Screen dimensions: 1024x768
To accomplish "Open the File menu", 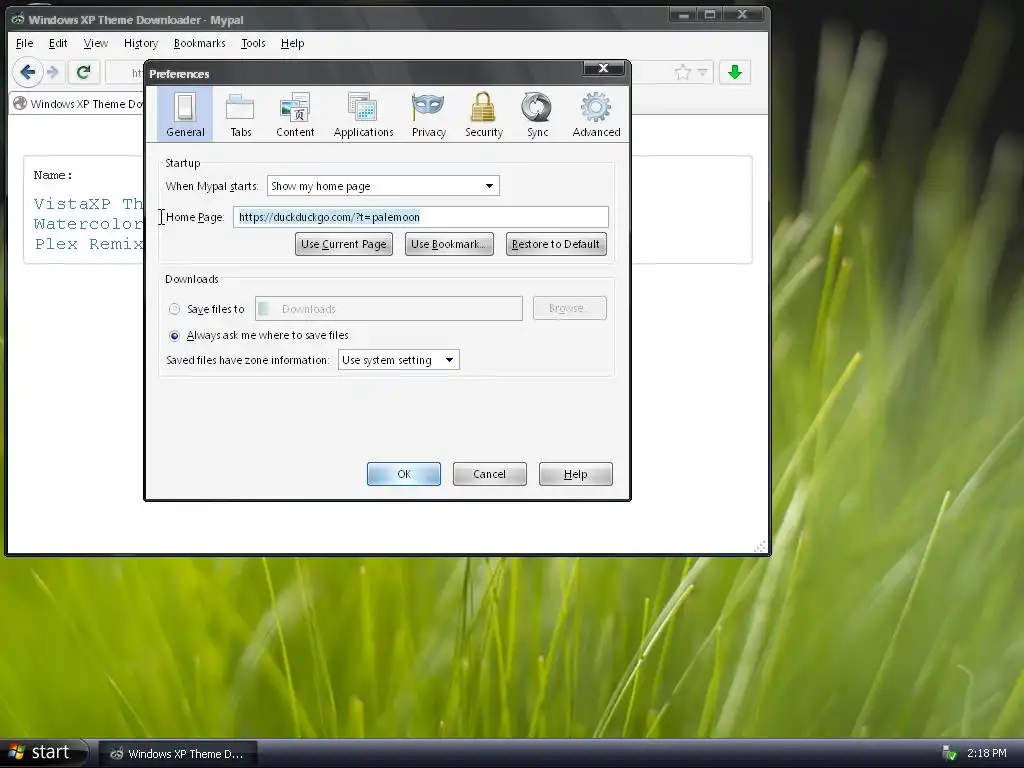I will pos(24,43).
